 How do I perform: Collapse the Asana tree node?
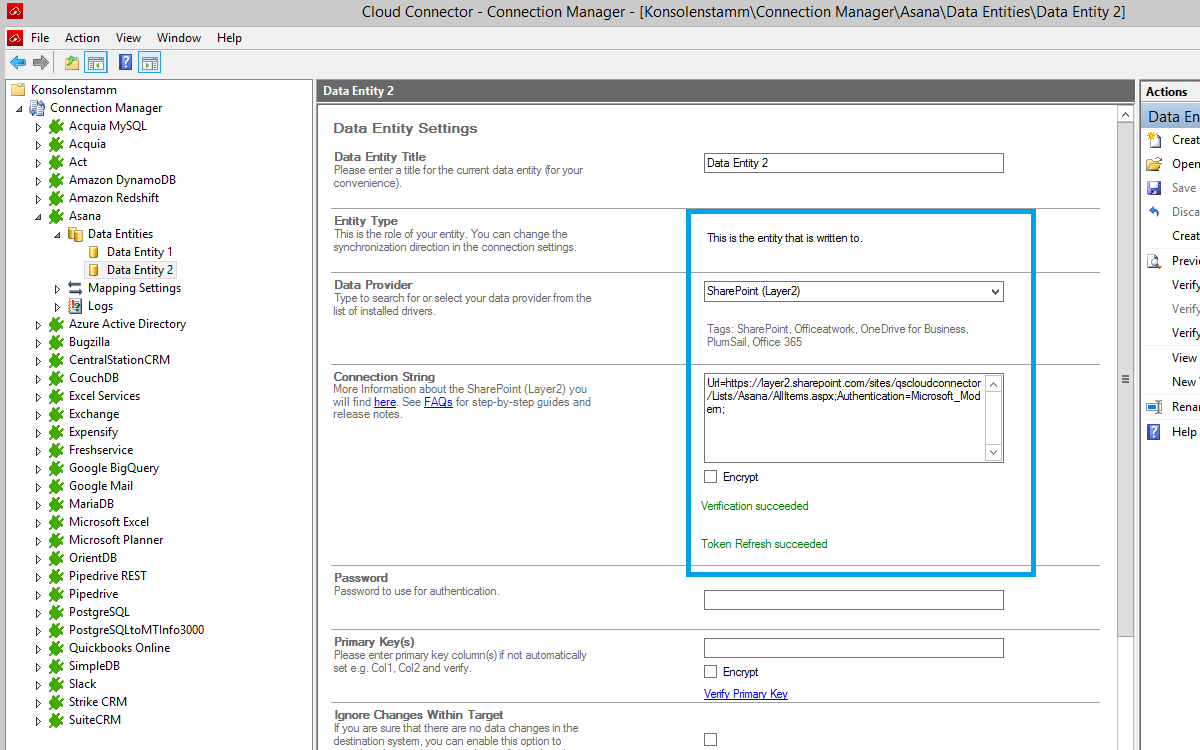(x=38, y=216)
